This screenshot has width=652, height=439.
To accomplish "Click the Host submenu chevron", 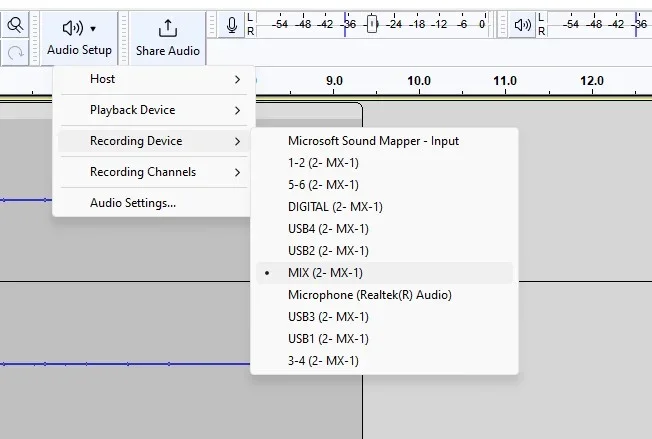I will 237,79.
